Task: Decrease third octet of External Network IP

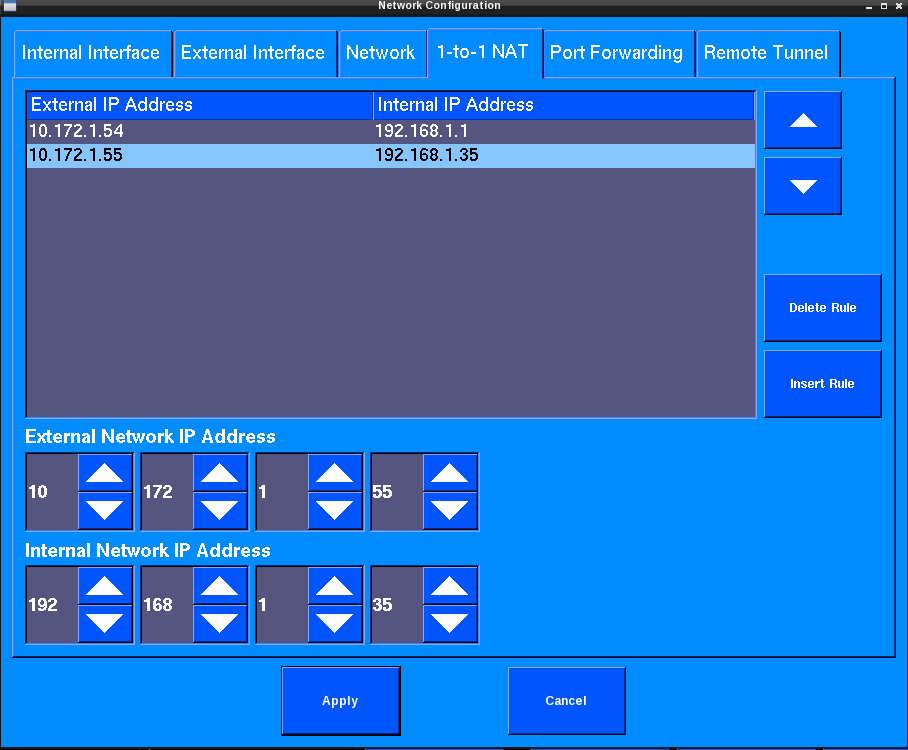Action: (335, 510)
